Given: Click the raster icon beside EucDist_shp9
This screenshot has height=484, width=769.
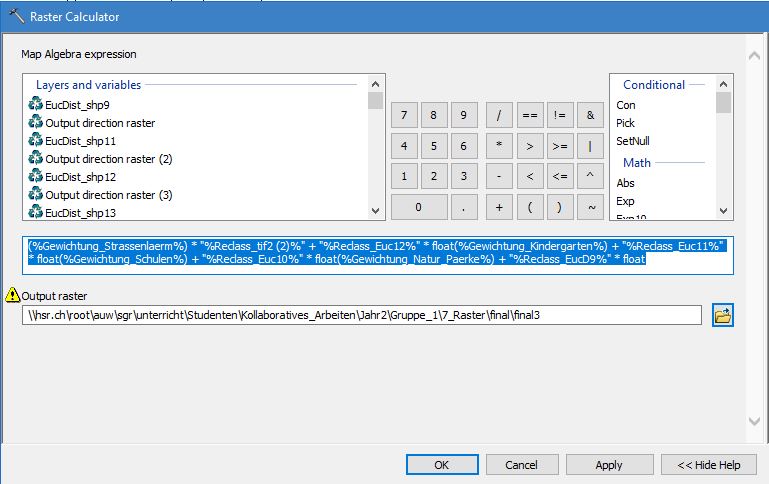Looking at the screenshot, I should pyautogui.click(x=36, y=105).
